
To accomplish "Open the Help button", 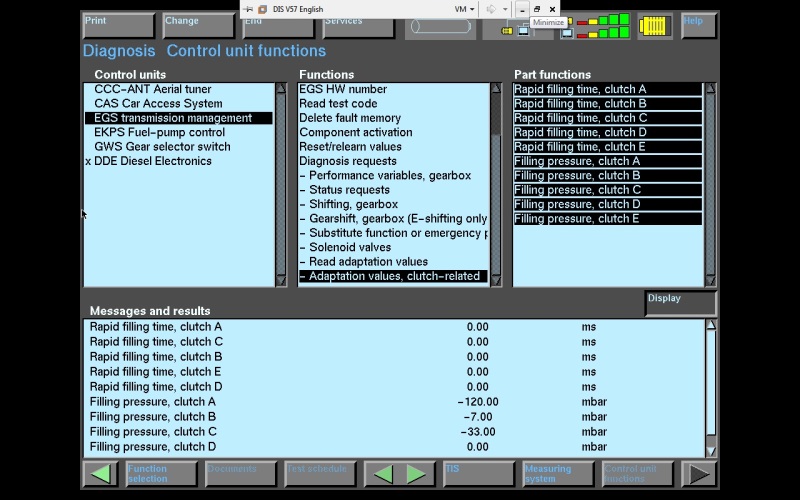I will coord(698,25).
